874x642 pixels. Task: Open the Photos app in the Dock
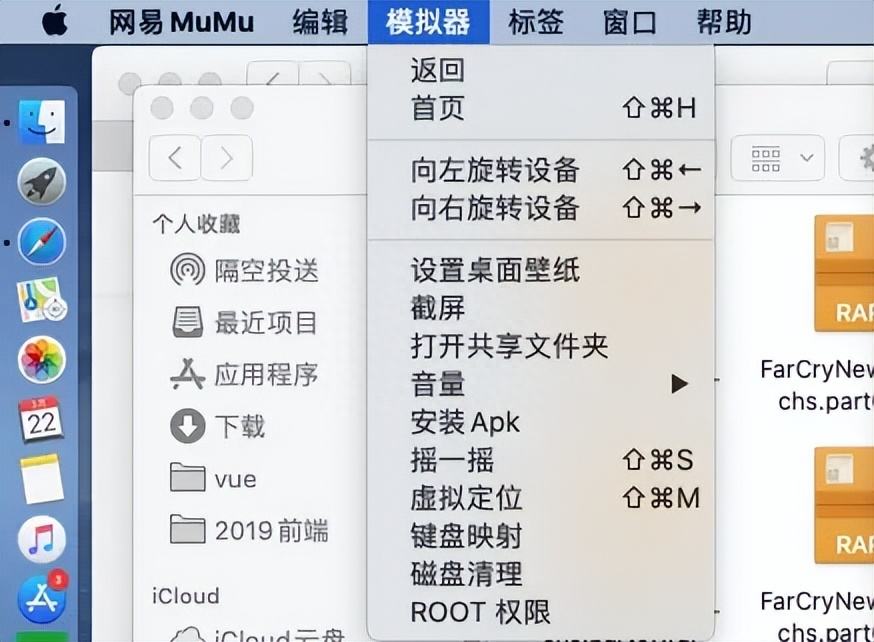pos(42,360)
